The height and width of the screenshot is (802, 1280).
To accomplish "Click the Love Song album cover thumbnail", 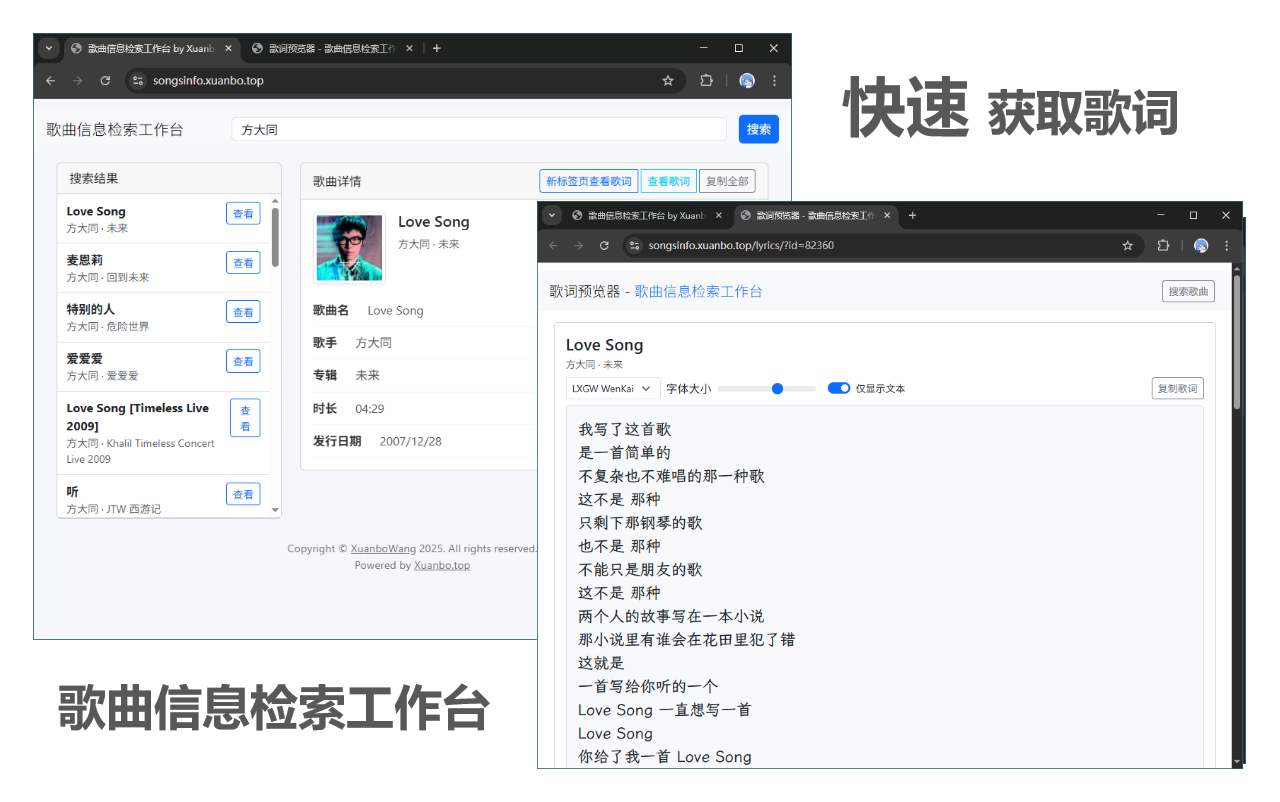I will click(x=348, y=248).
